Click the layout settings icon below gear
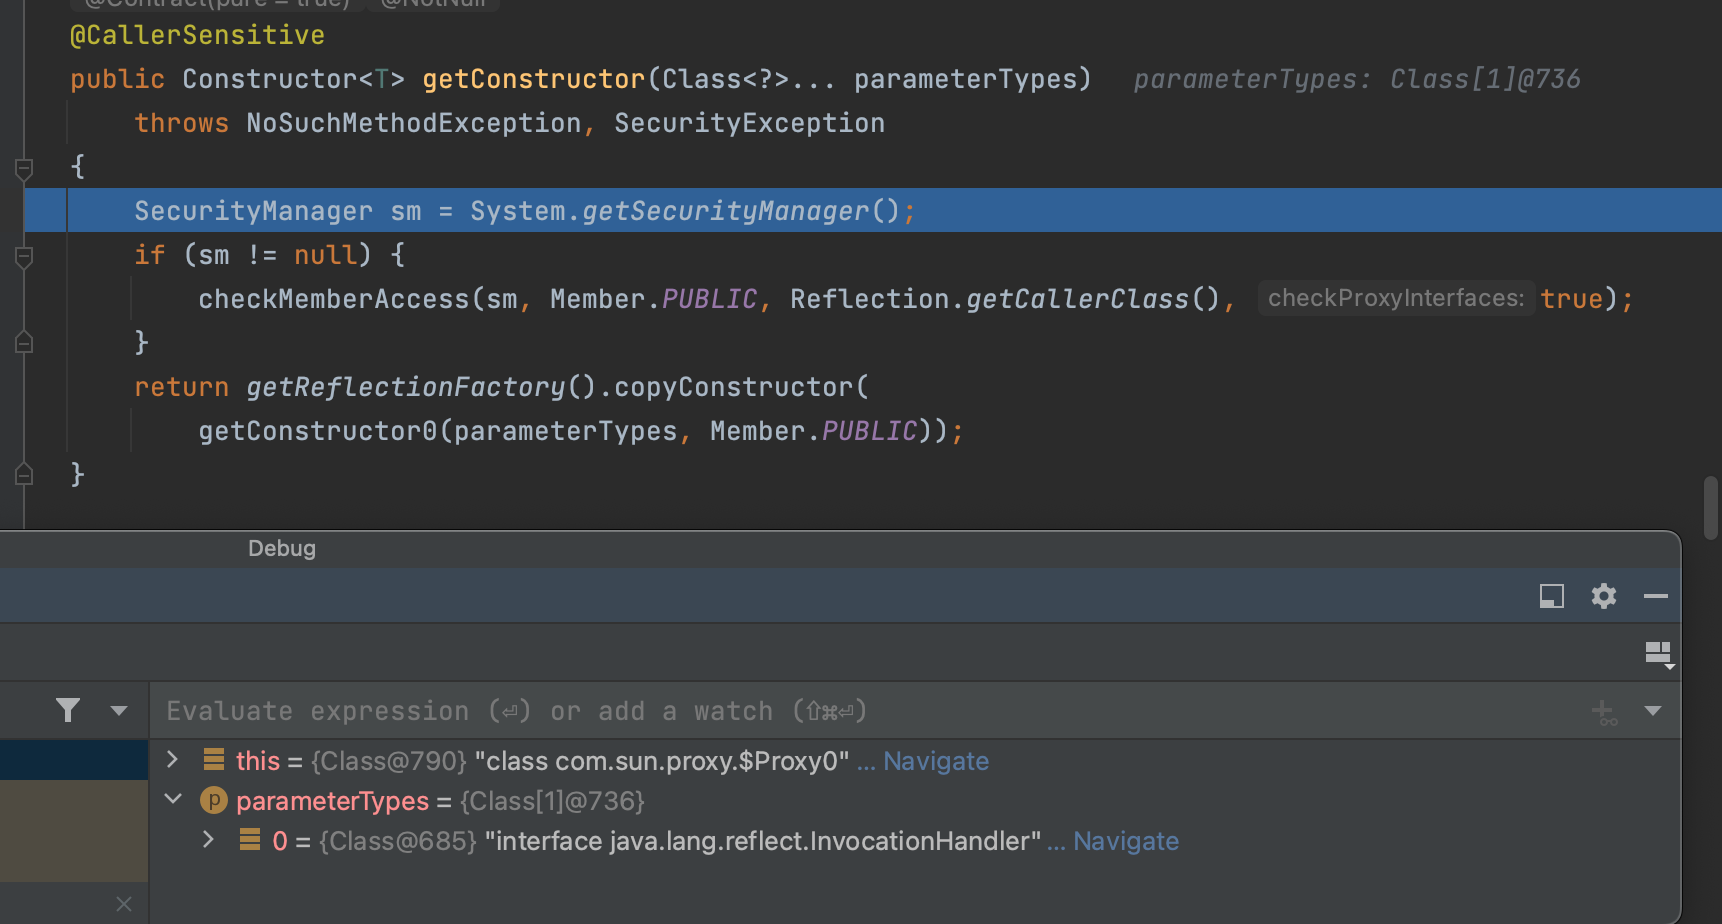The image size is (1722, 924). coord(1658,653)
